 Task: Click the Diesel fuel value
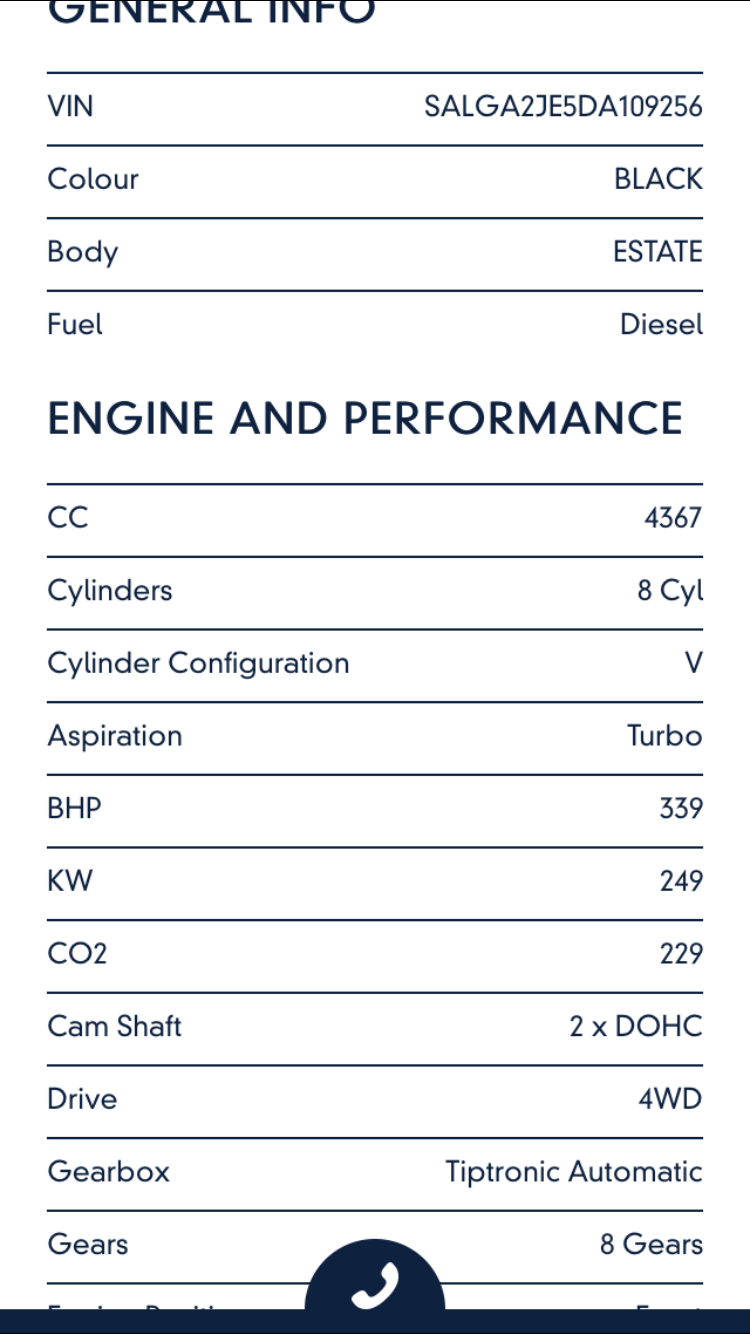661,325
